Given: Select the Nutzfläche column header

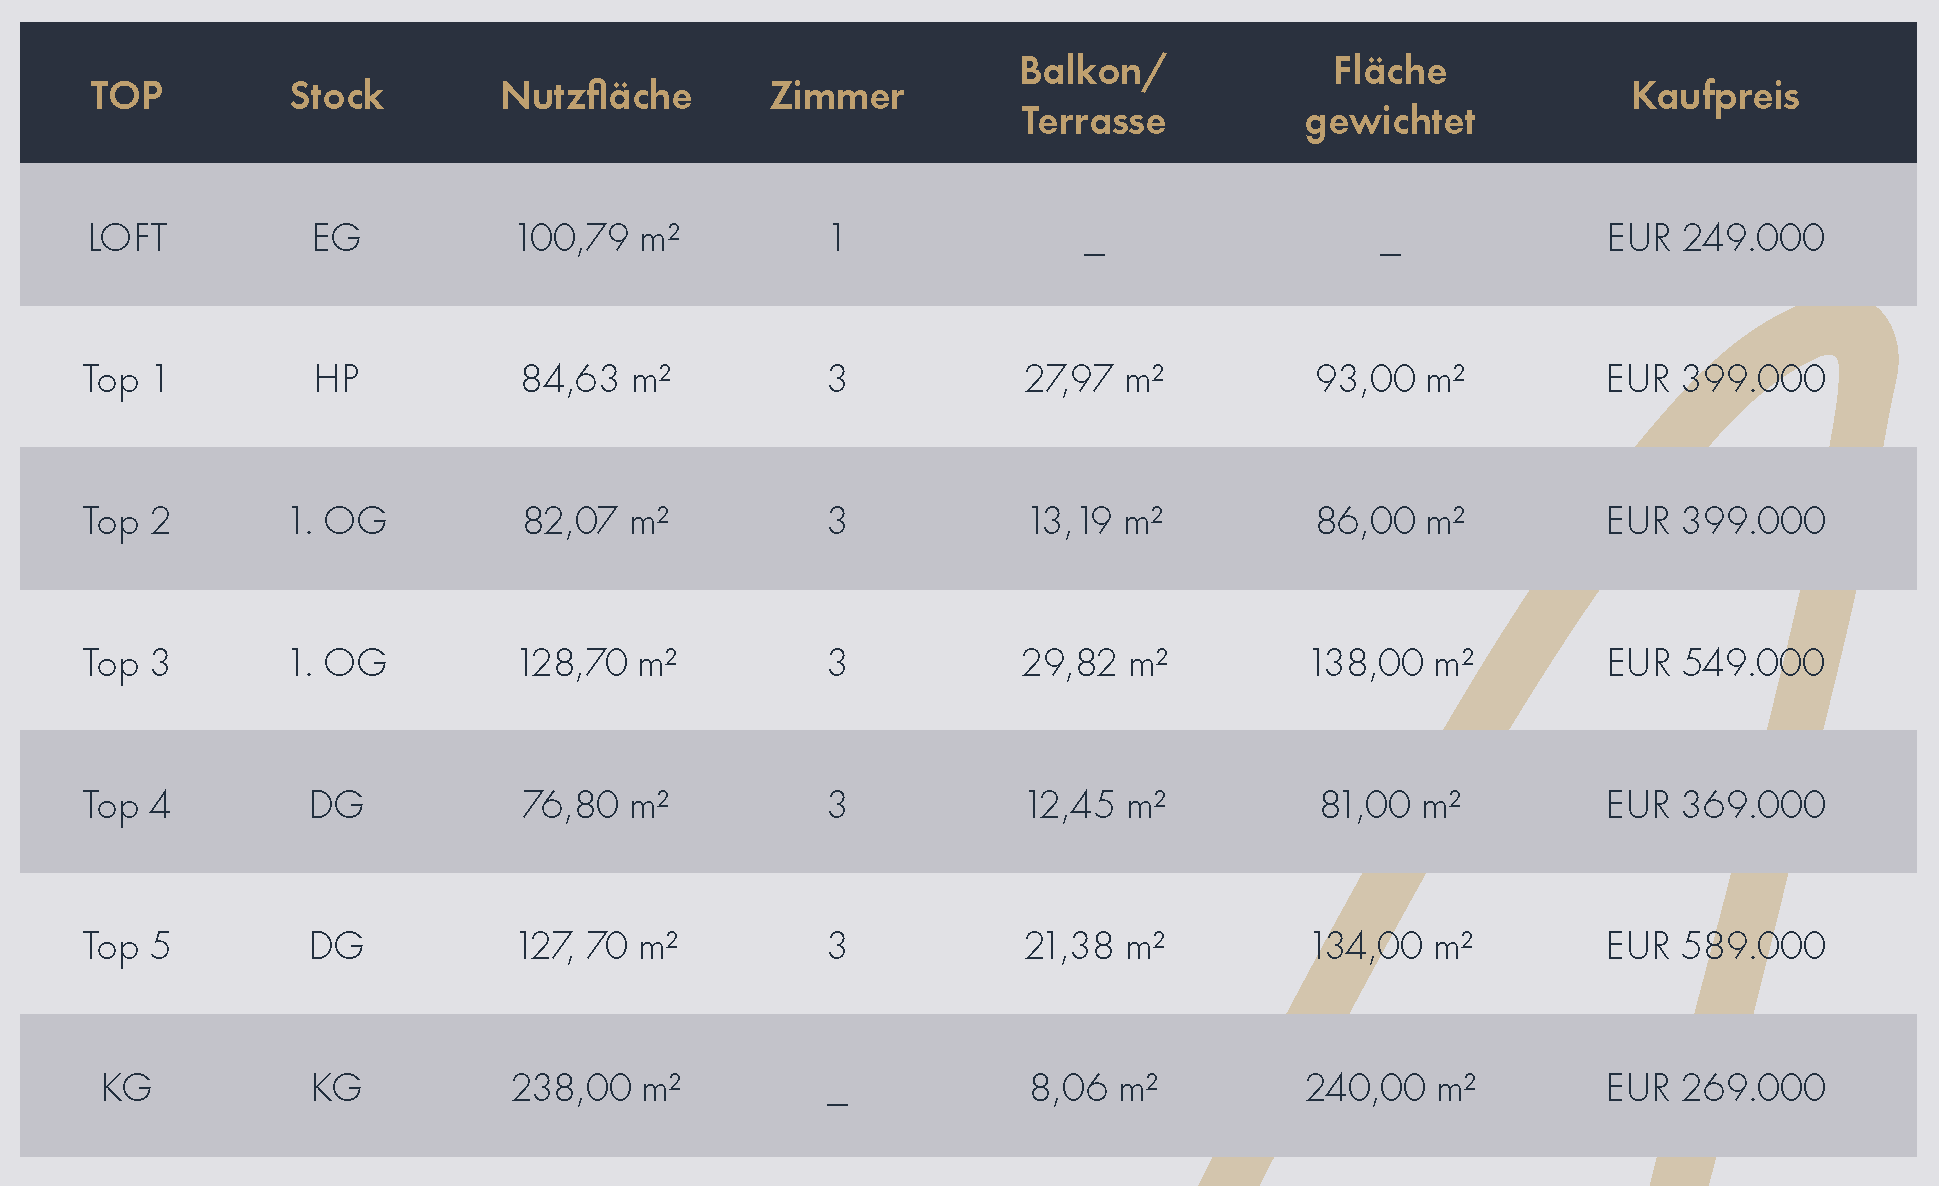Looking at the screenshot, I should click(596, 96).
